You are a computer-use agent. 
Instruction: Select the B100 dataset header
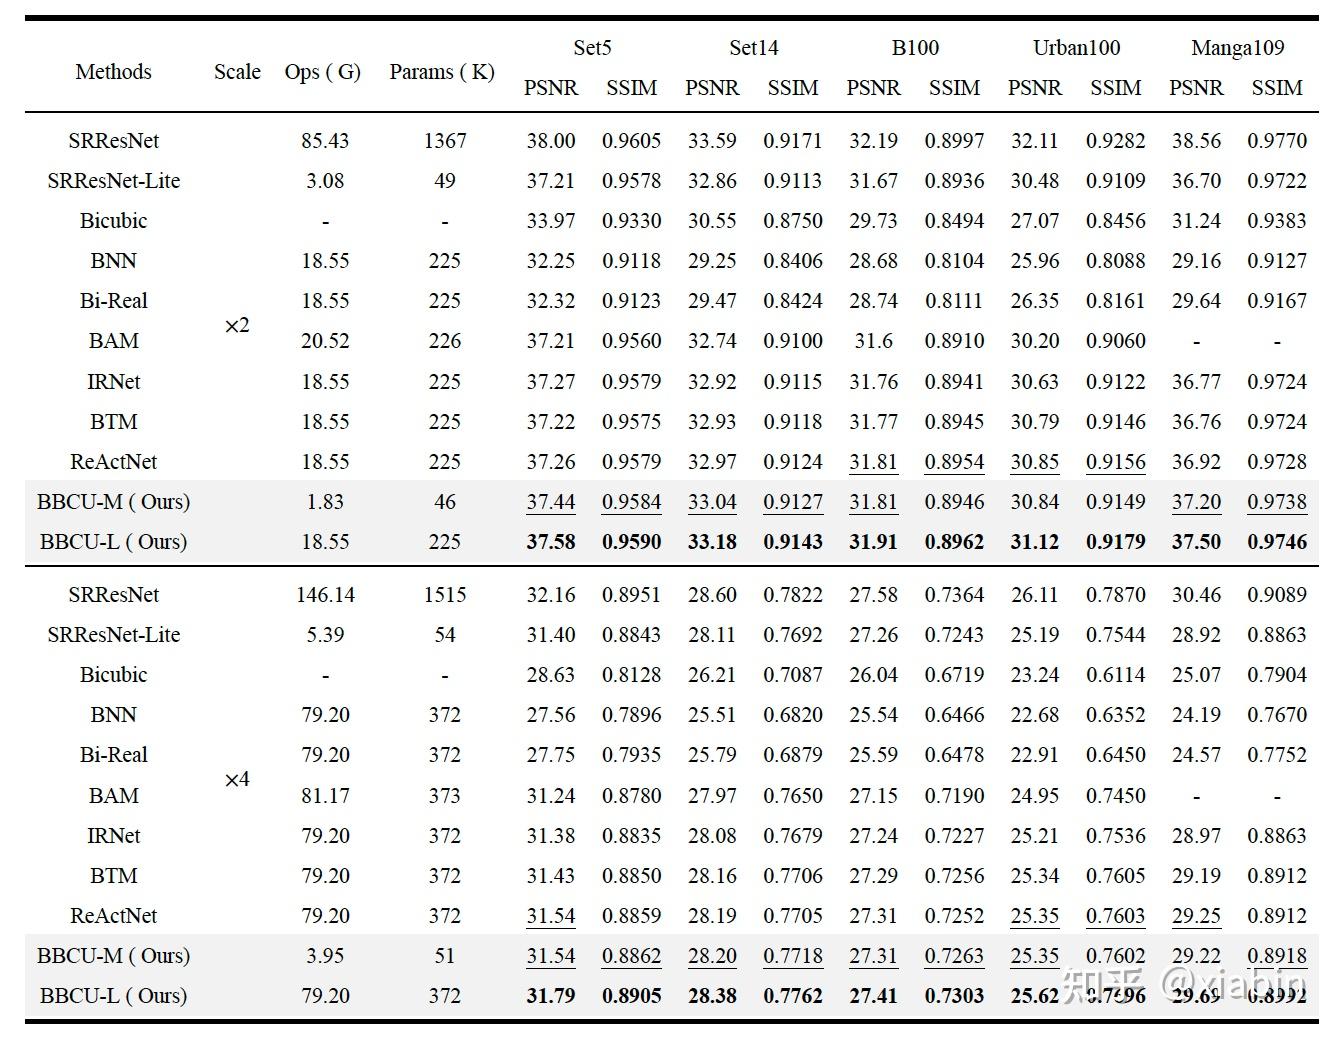[915, 48]
